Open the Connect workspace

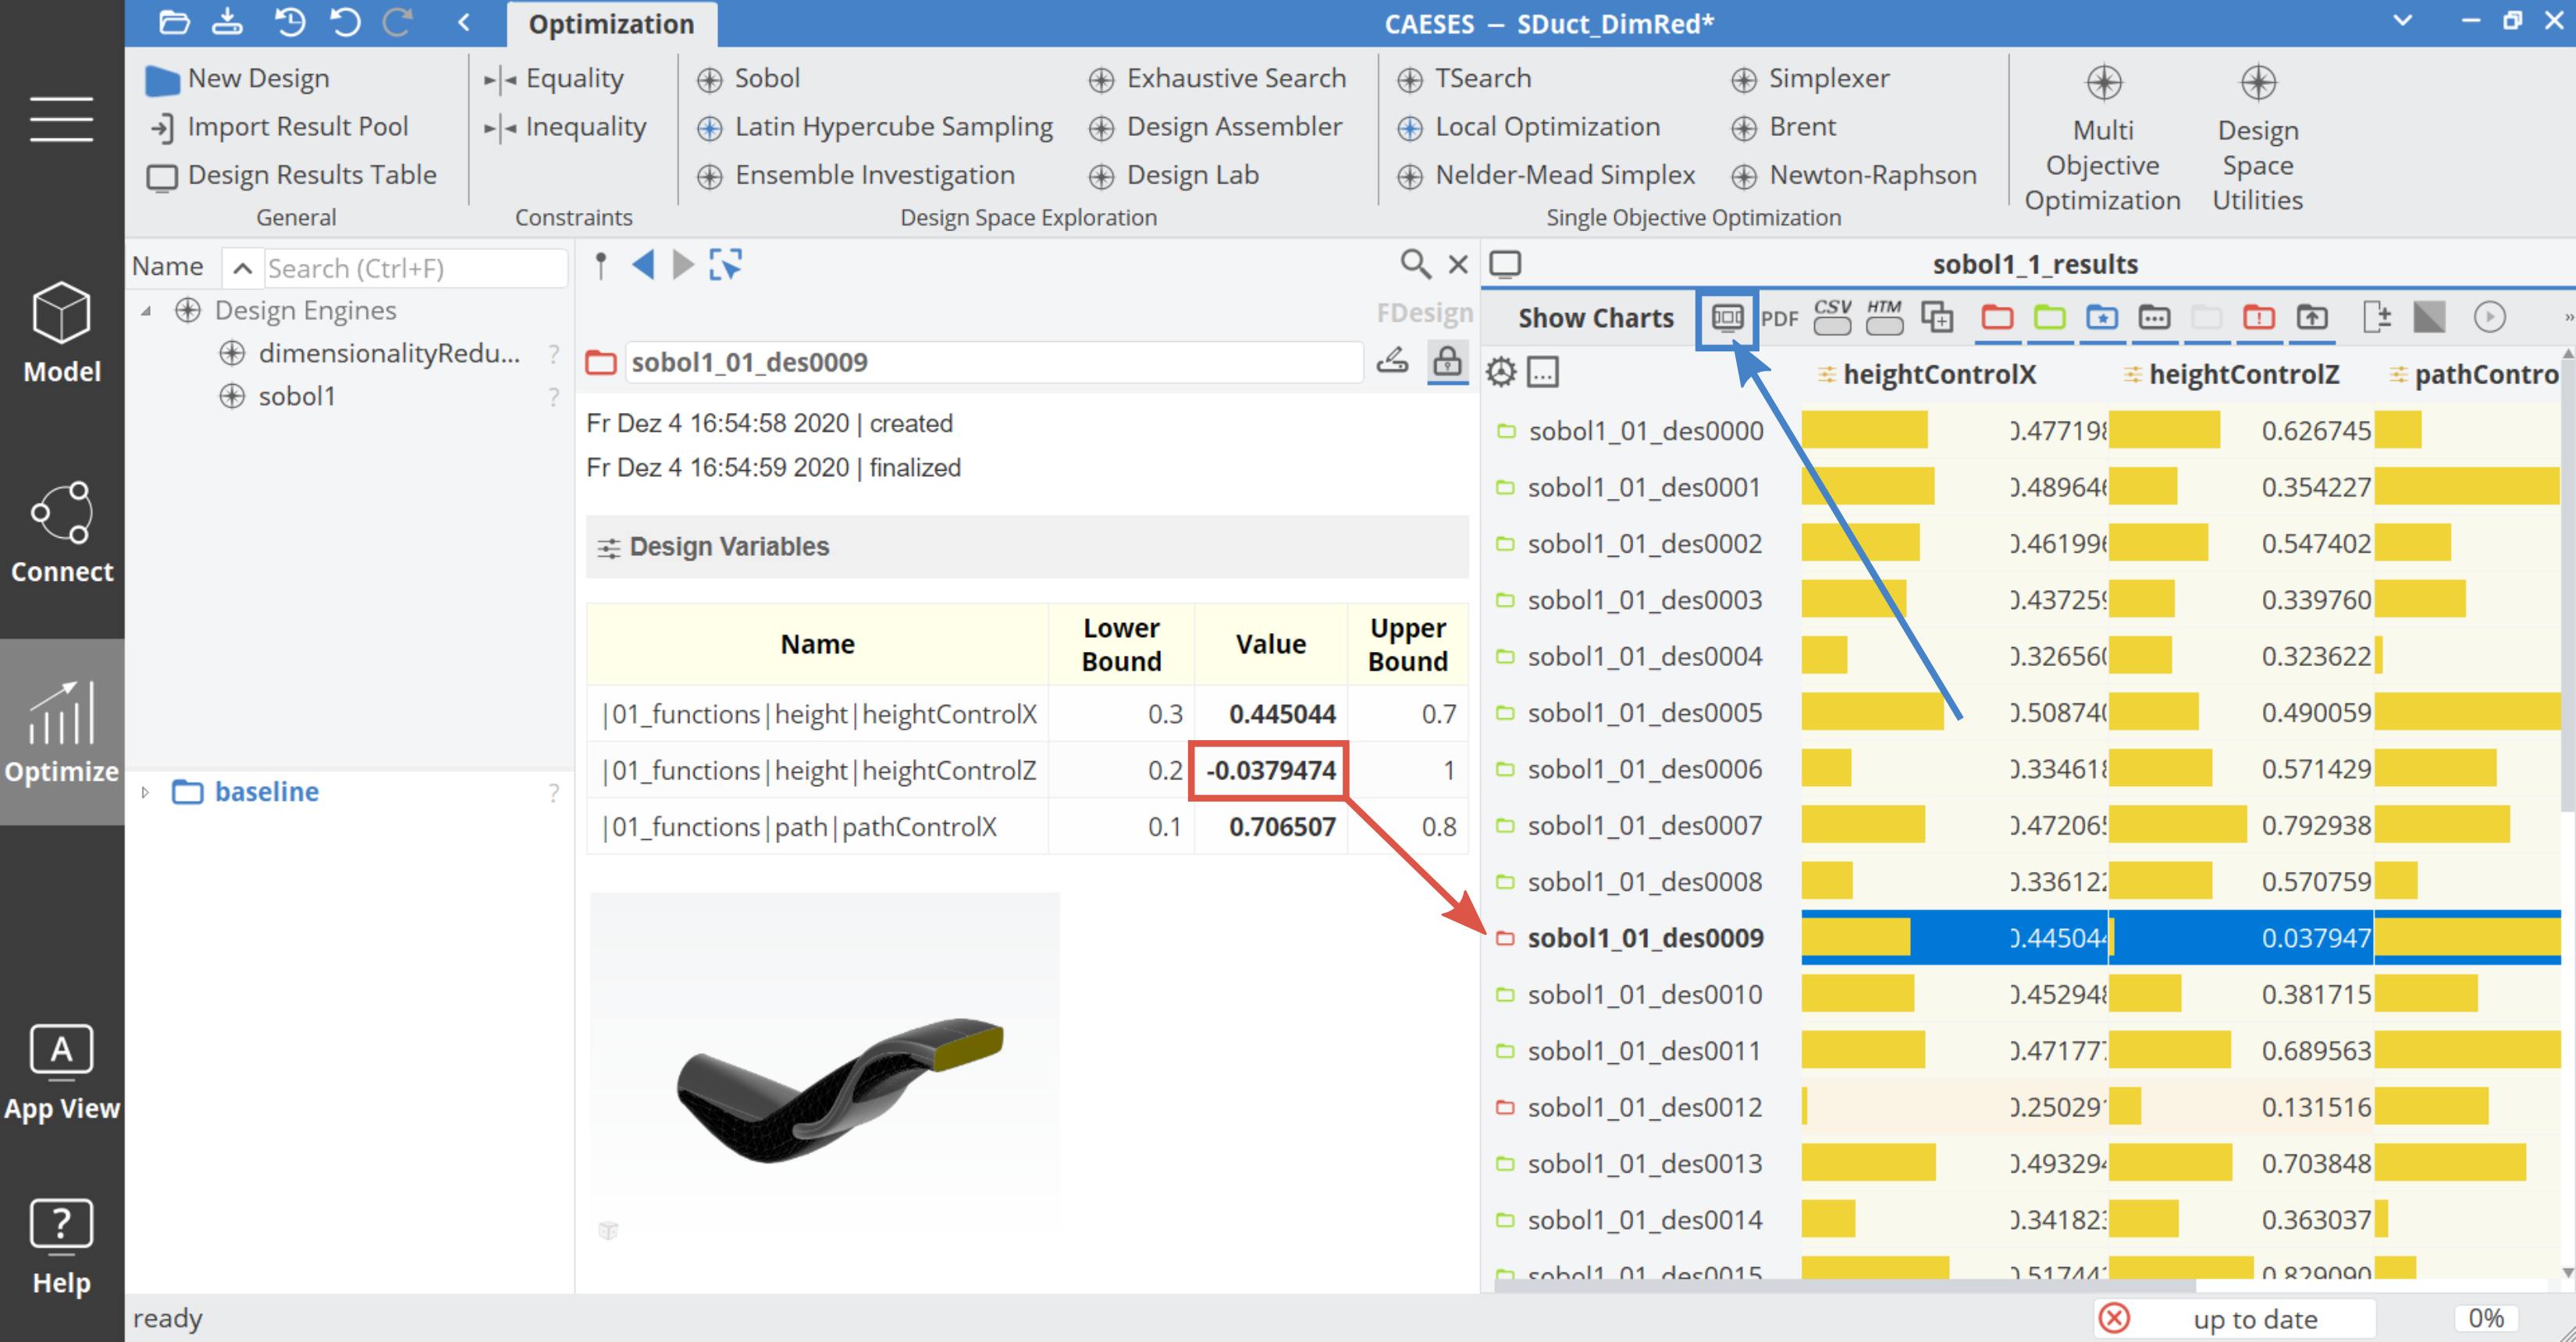(x=62, y=532)
